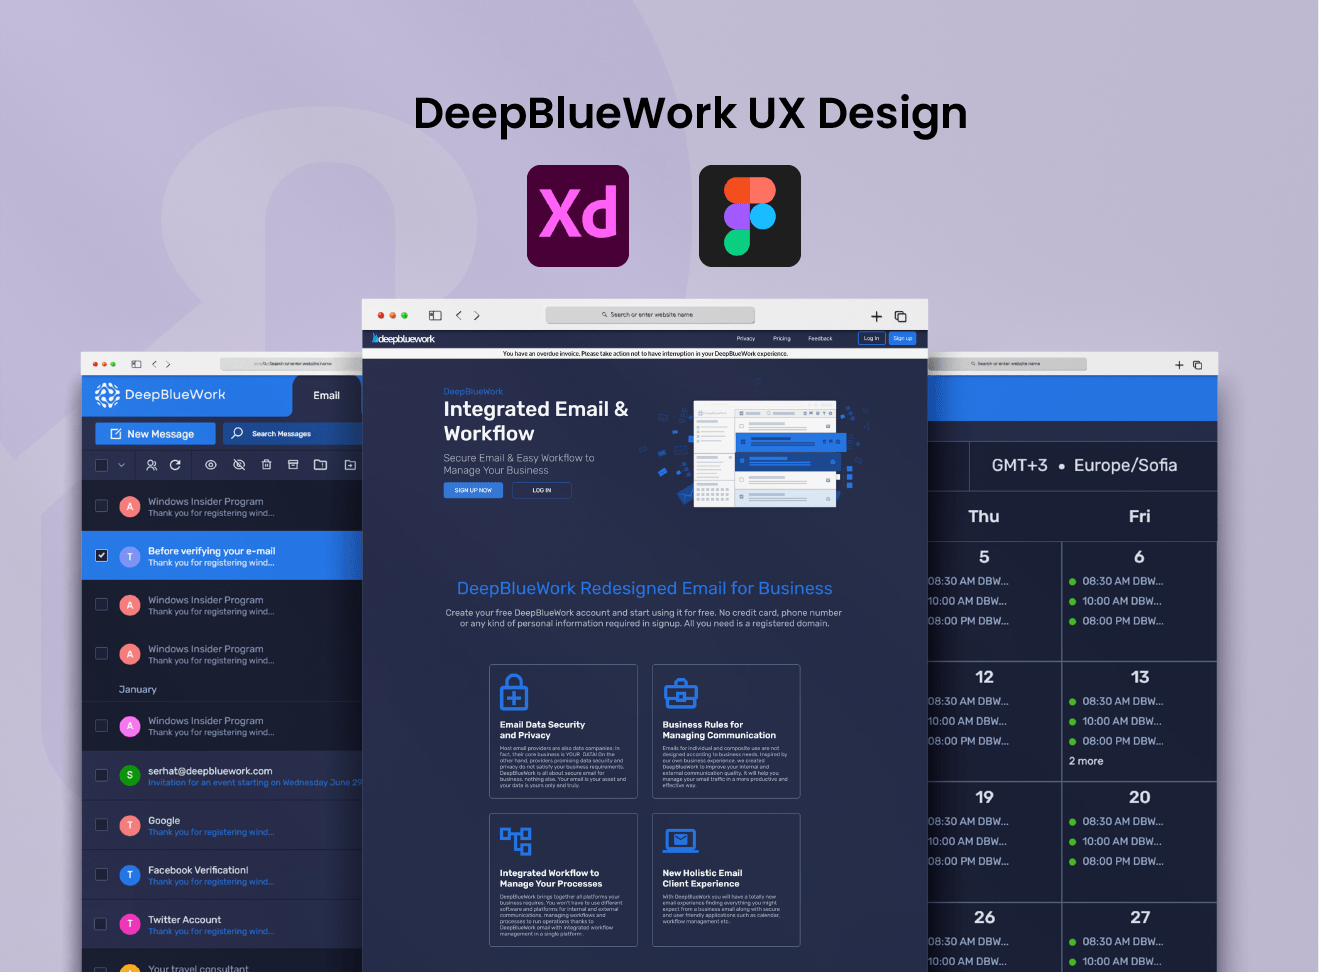Open the Pricing menu item
The height and width of the screenshot is (972, 1319).
coord(782,338)
